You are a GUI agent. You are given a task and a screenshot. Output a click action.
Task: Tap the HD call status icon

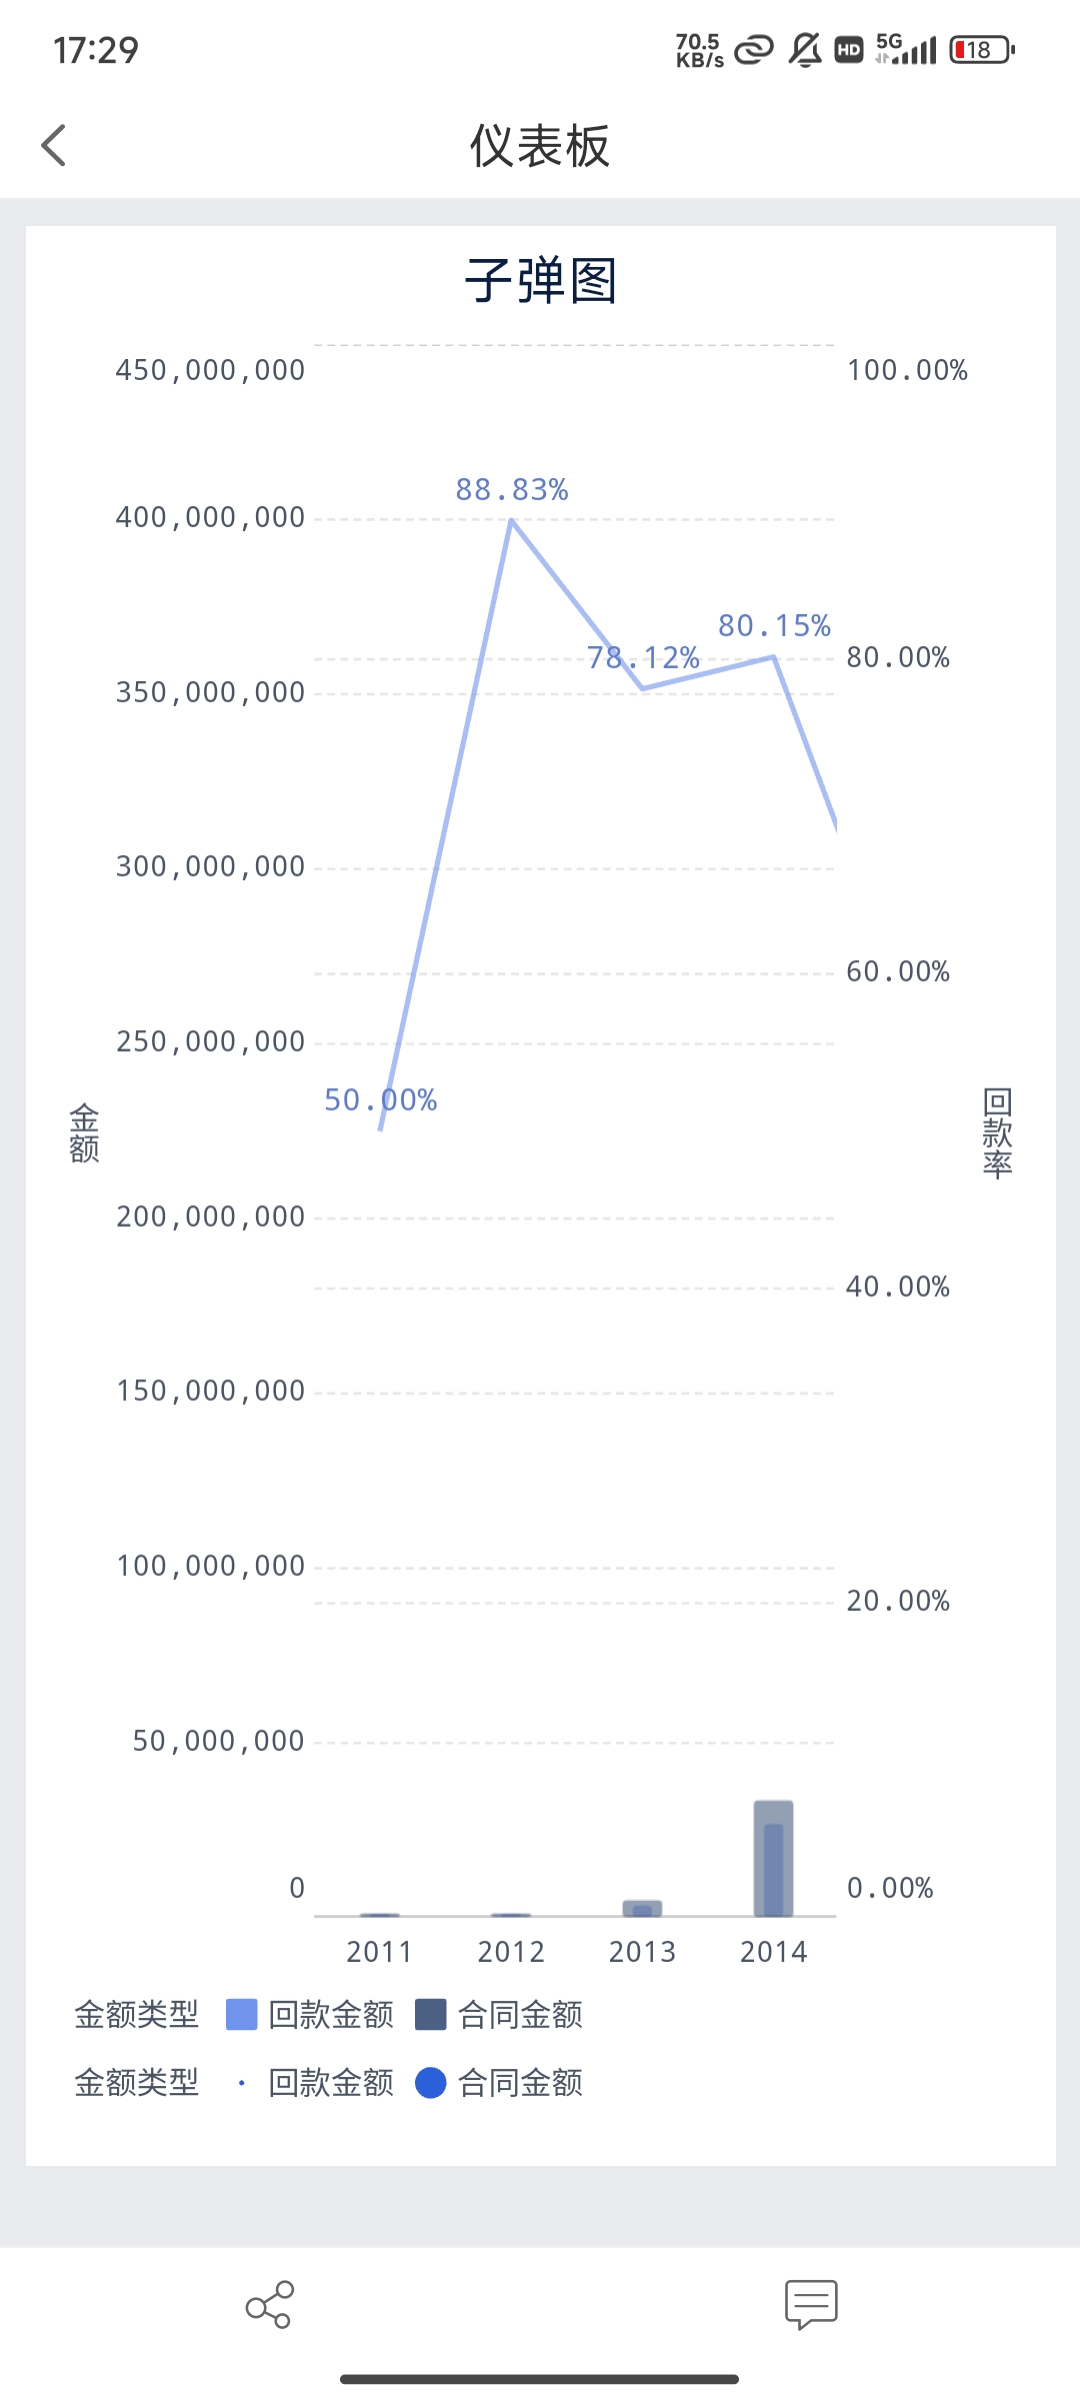coord(849,50)
